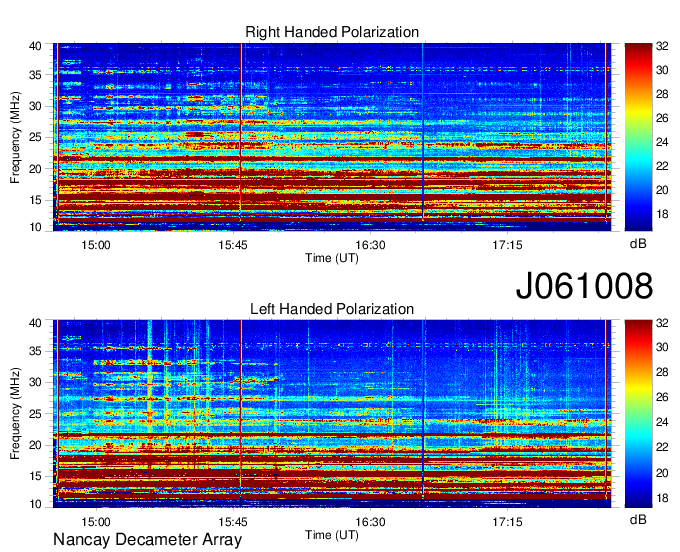Image resolution: width=680 pixels, height=552 pixels.
Task: Click the 15:45 time tick of bottom plot
Action: coord(233,522)
